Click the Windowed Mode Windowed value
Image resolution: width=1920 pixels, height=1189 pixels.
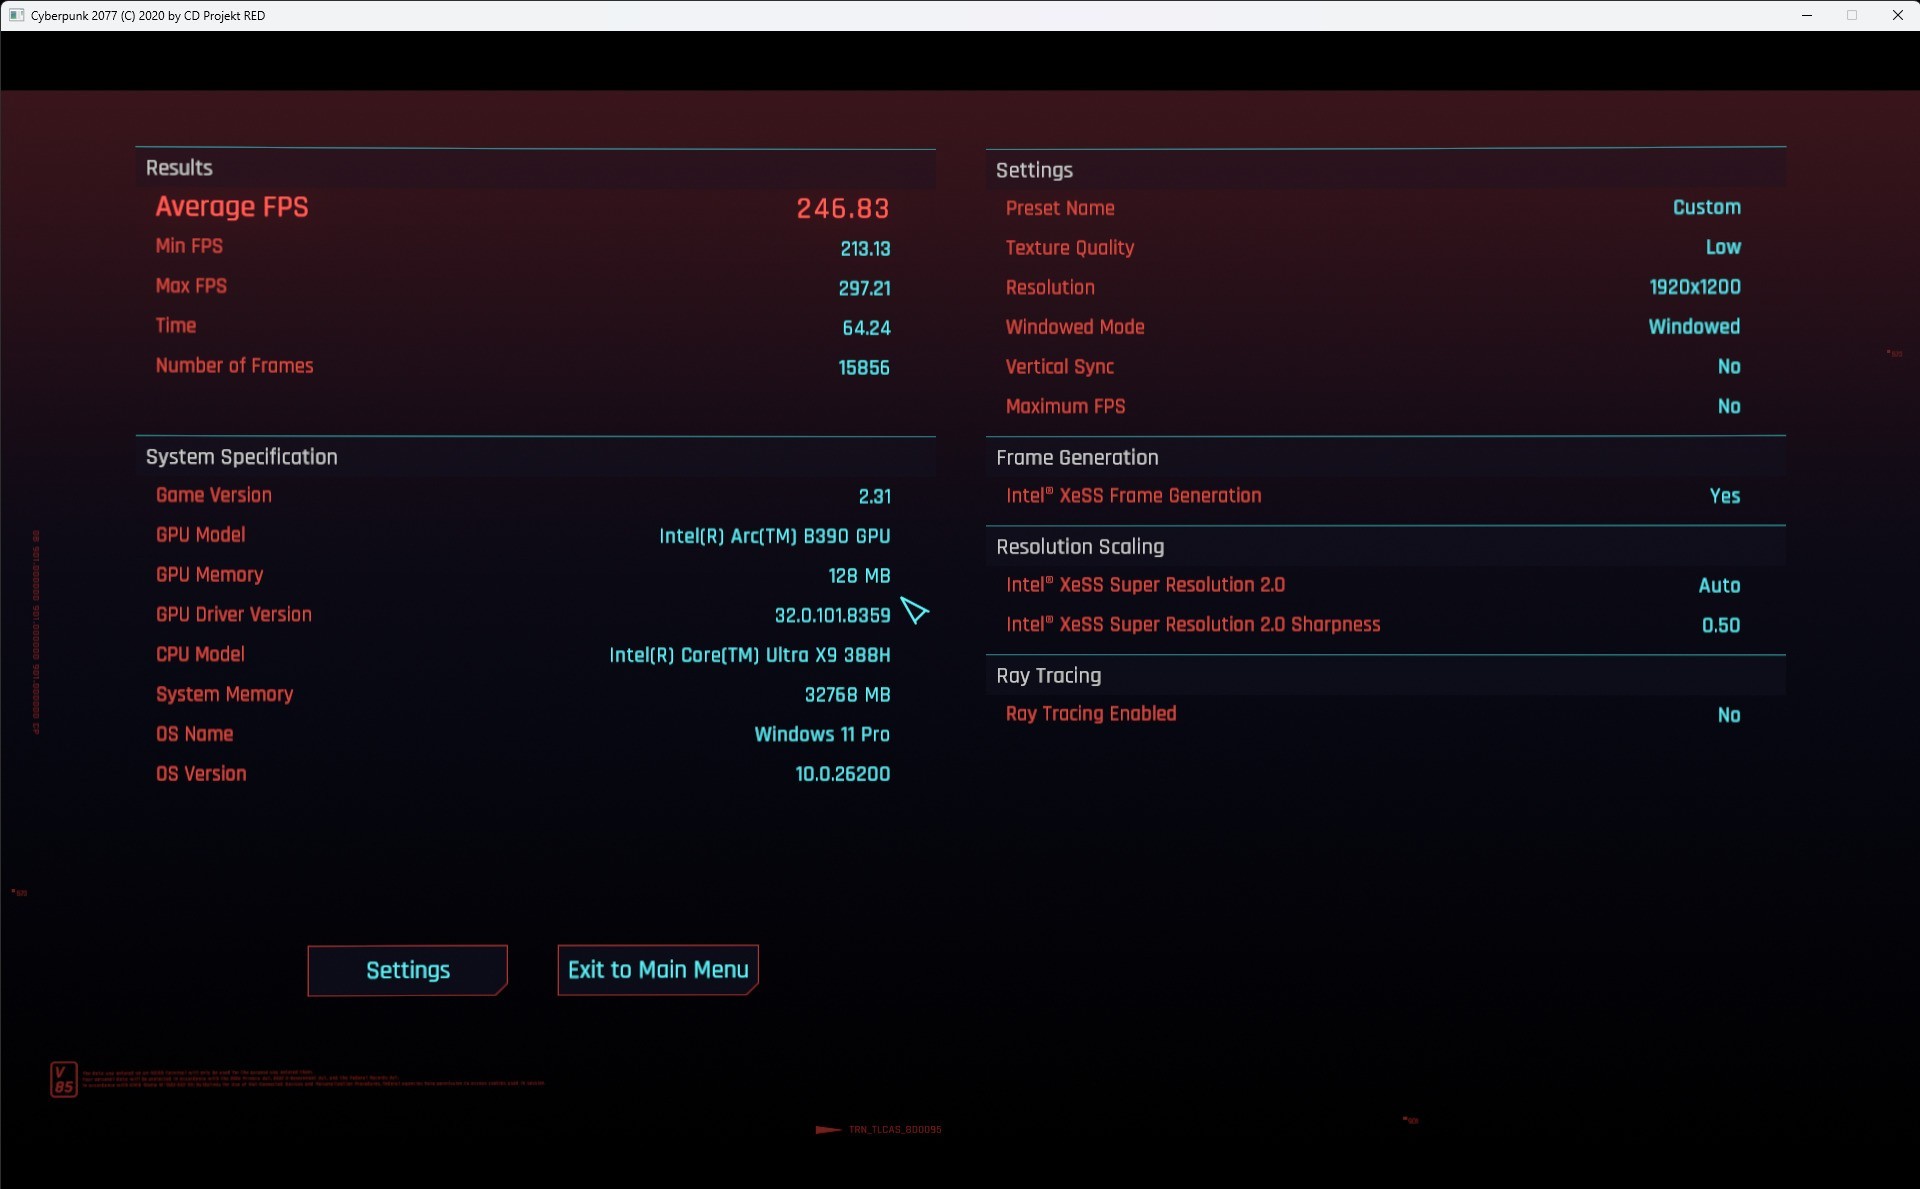pyautogui.click(x=1693, y=327)
